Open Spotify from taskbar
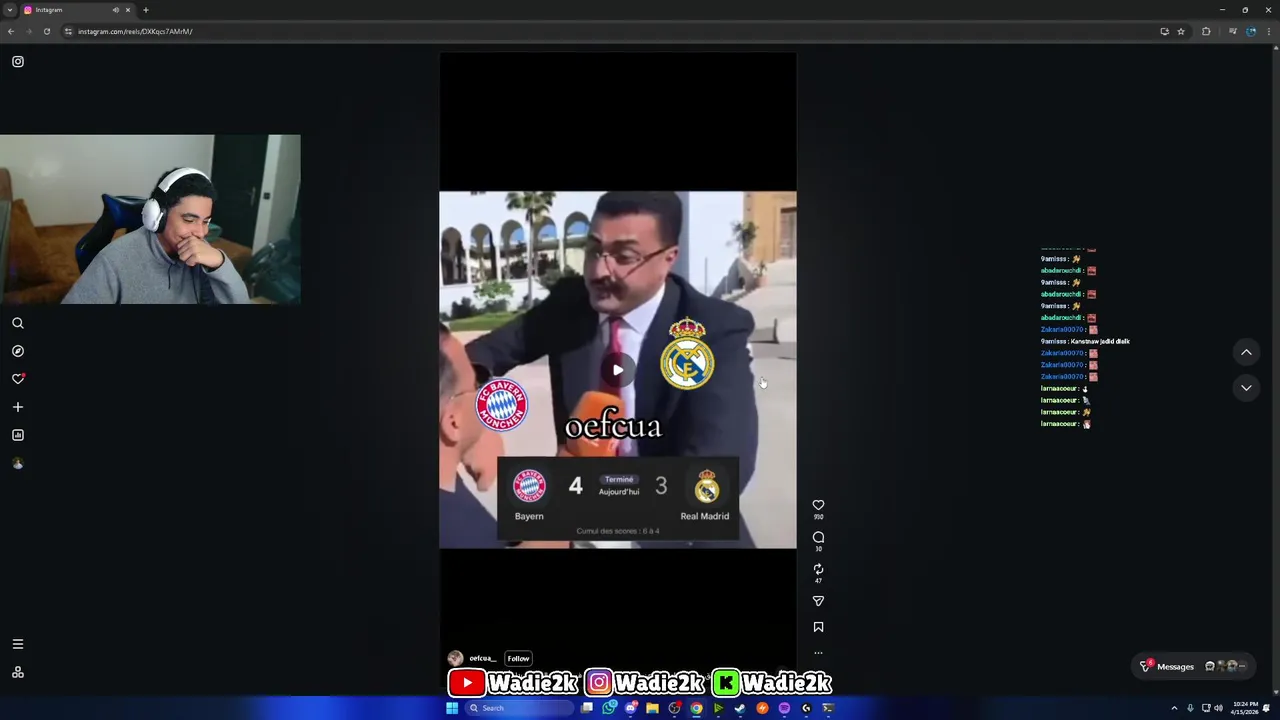Screen dimensions: 1280x720 pos(784,708)
